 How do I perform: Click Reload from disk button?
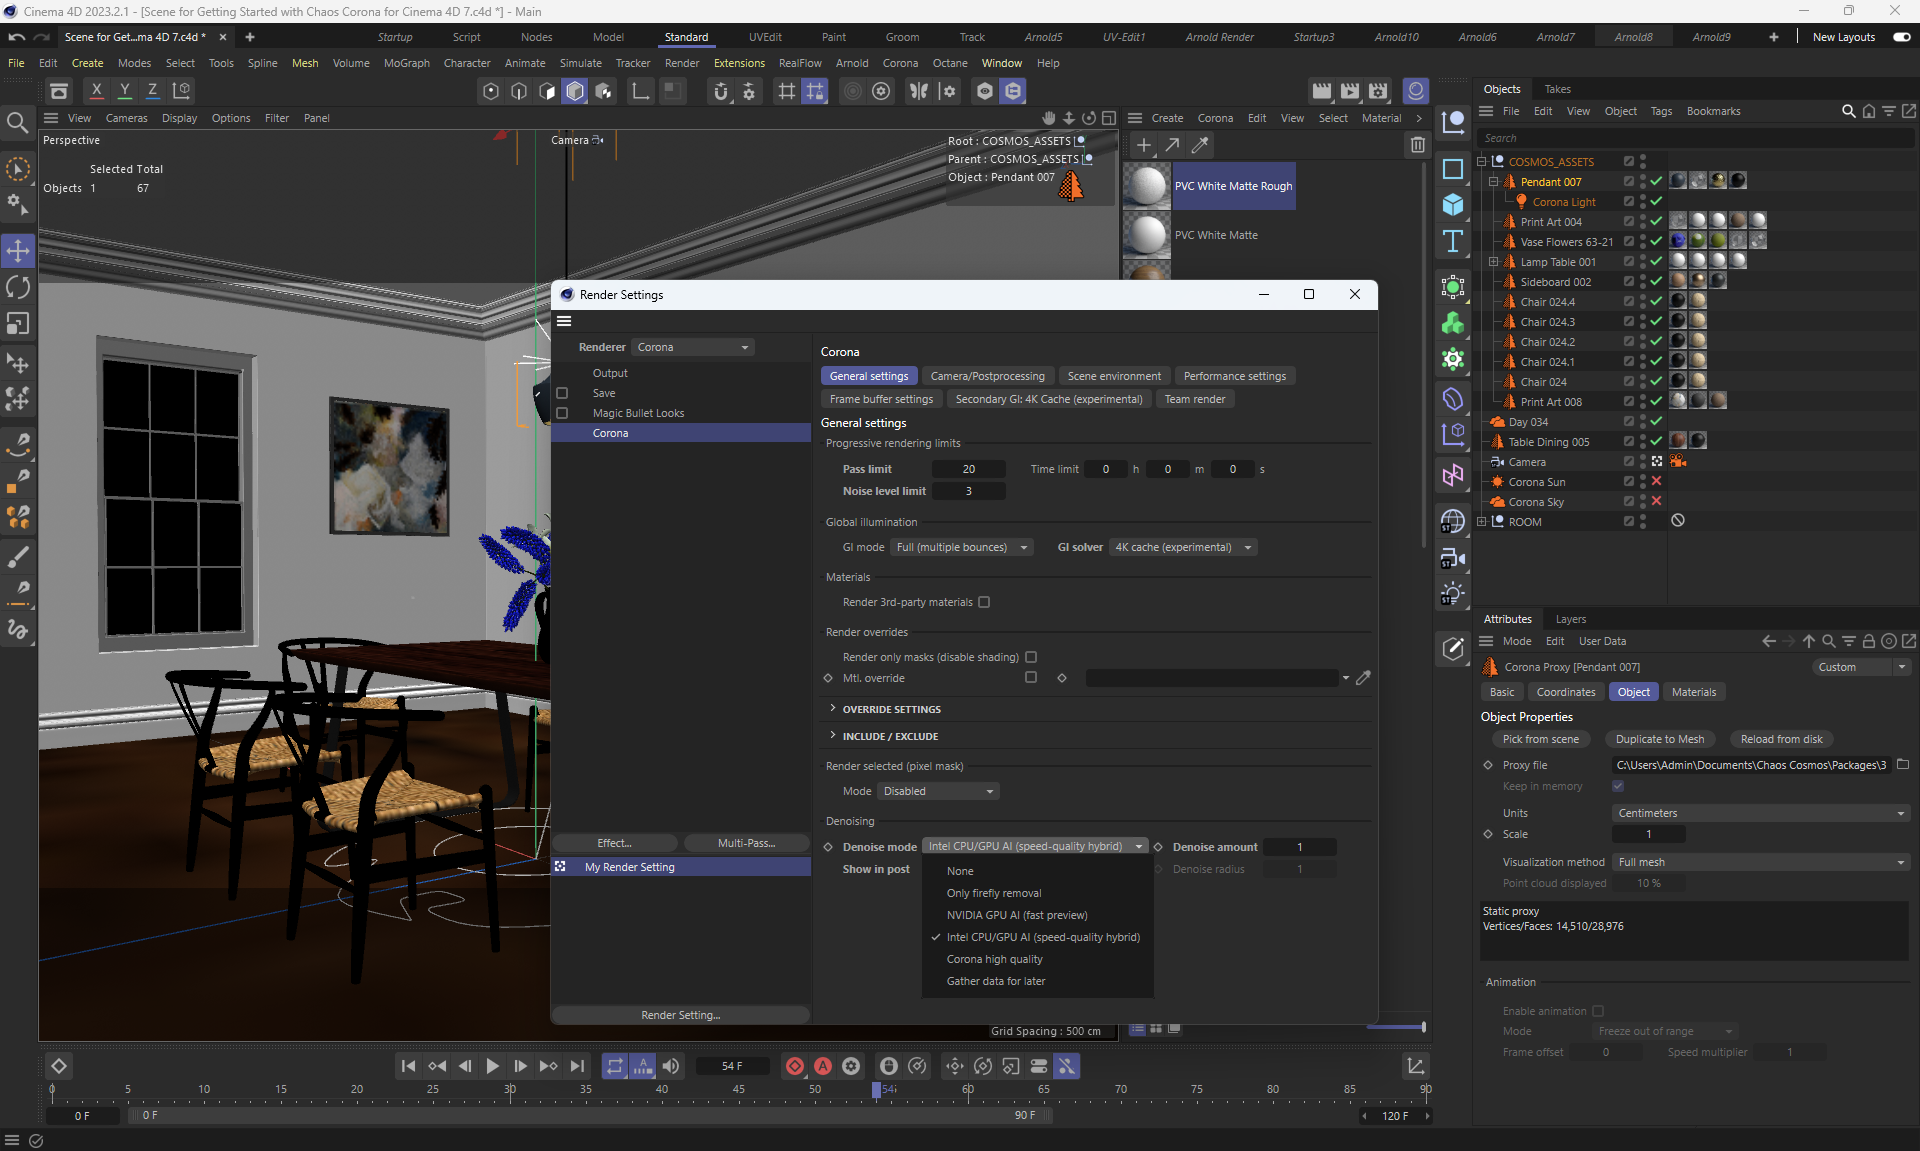[x=1781, y=739]
